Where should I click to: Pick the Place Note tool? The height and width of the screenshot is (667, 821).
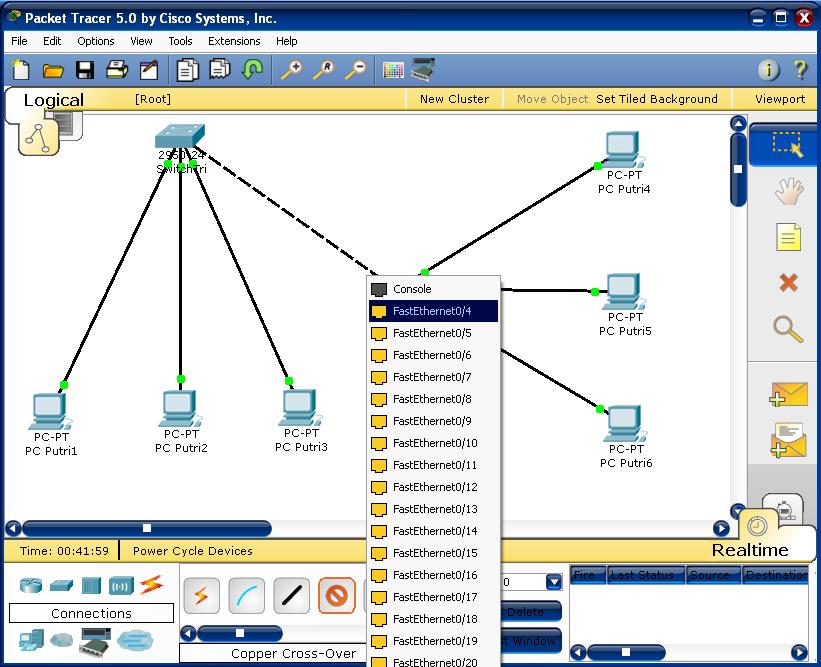click(x=789, y=237)
